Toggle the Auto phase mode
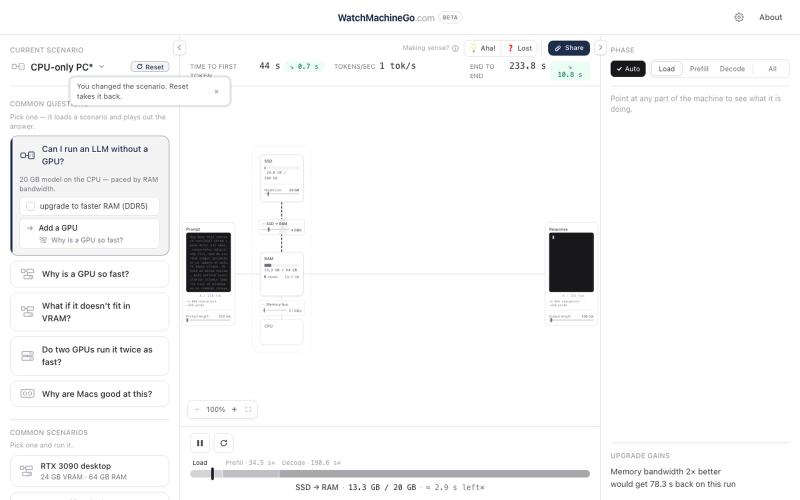800x500 pixels. [x=628, y=69]
